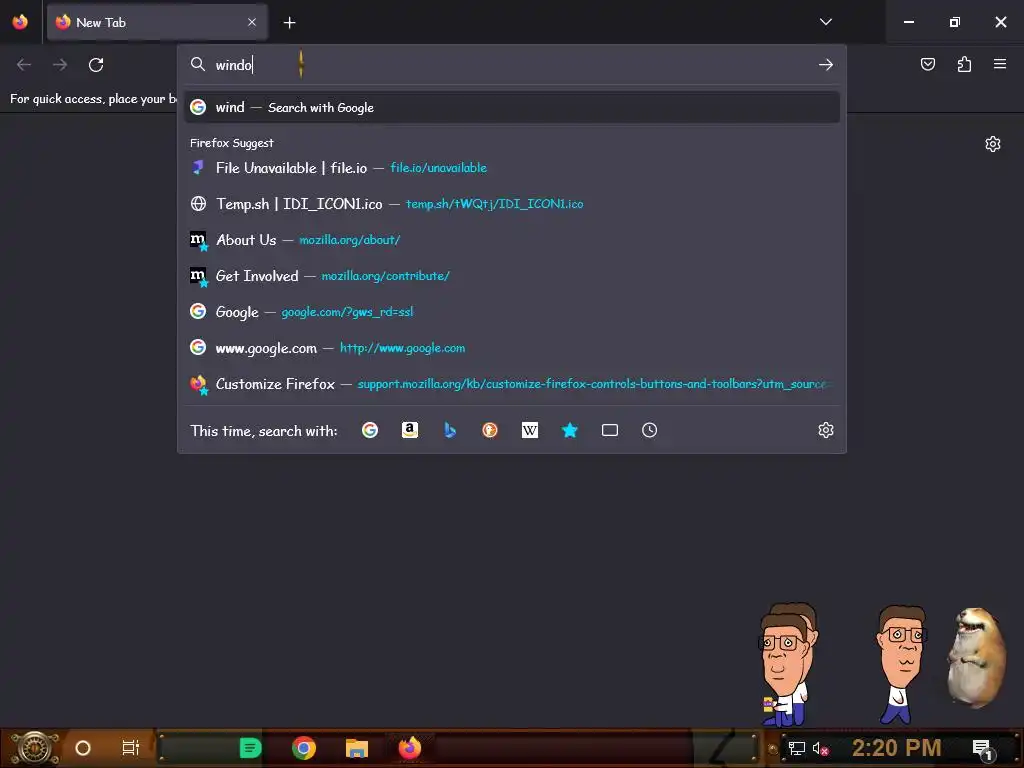Open Task View on the taskbar
Viewport: 1024px width, 768px height.
point(131,748)
